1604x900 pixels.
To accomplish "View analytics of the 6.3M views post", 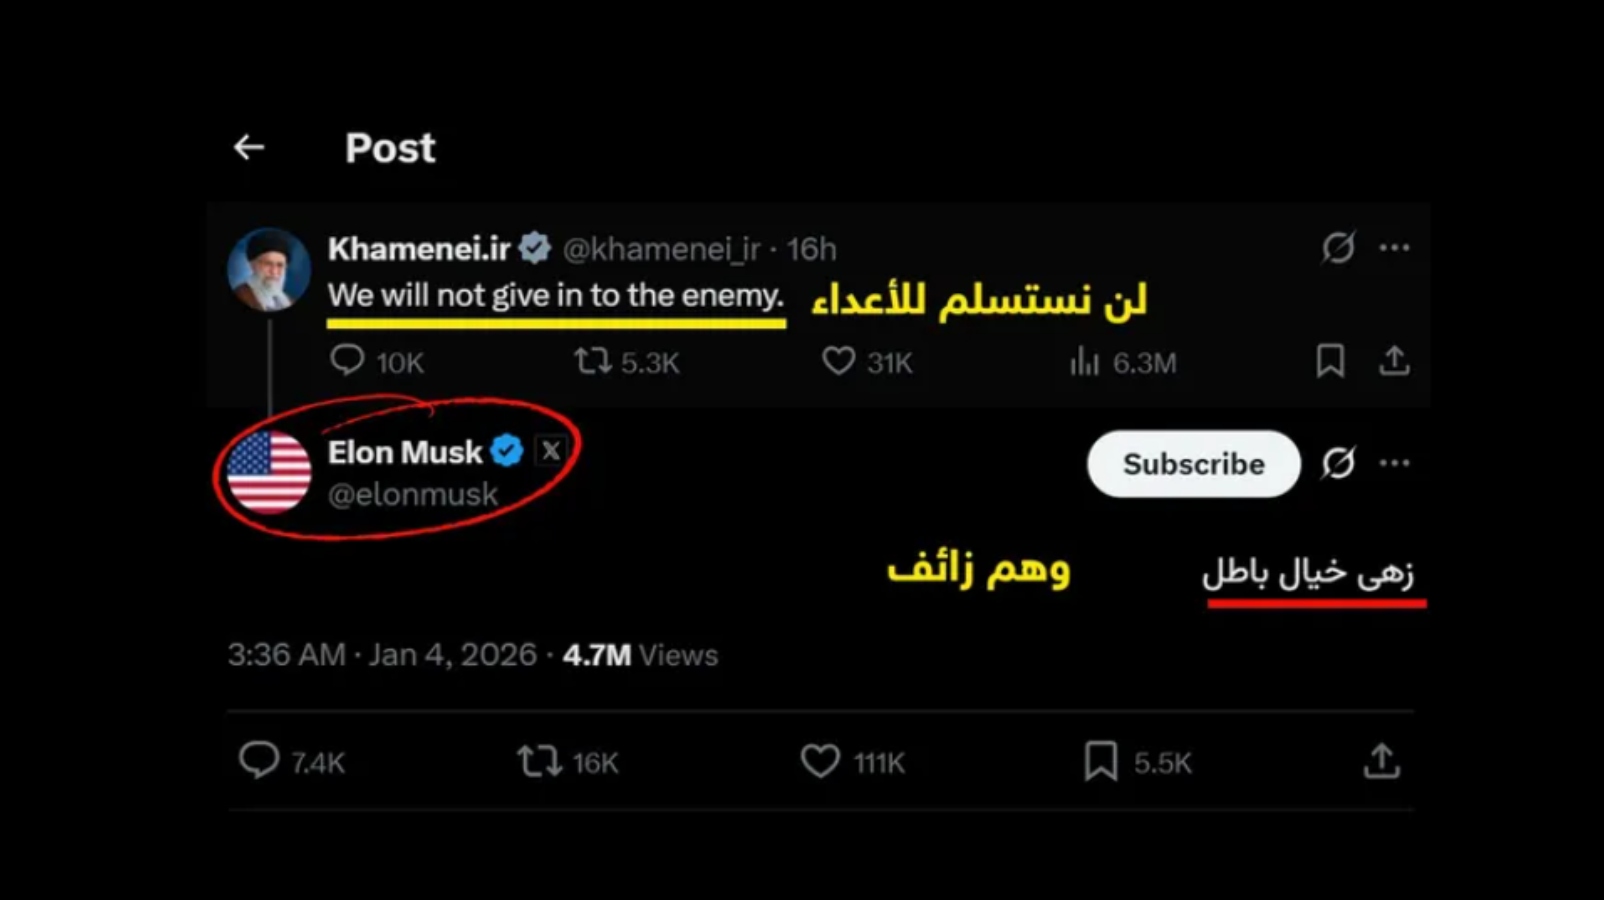I will tap(1084, 361).
